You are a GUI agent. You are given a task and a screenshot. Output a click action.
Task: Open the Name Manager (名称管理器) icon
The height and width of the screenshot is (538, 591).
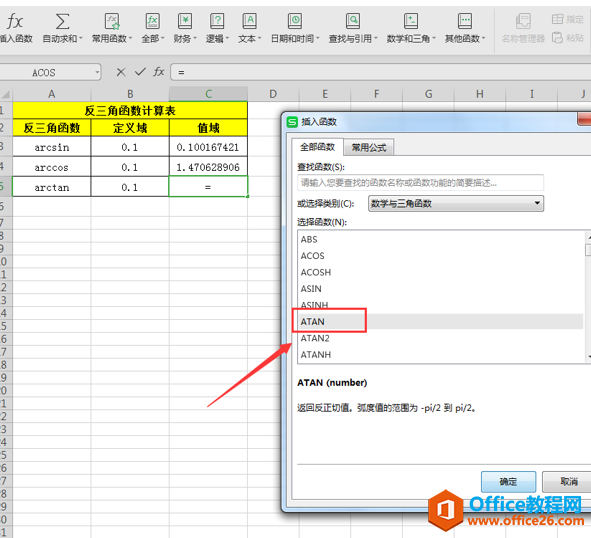pos(523,21)
